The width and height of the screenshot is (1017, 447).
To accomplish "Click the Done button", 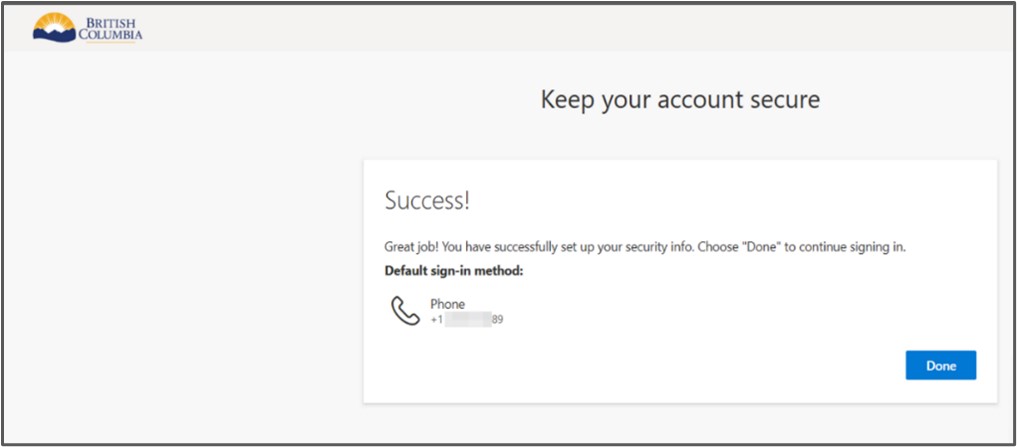I will (x=940, y=365).
